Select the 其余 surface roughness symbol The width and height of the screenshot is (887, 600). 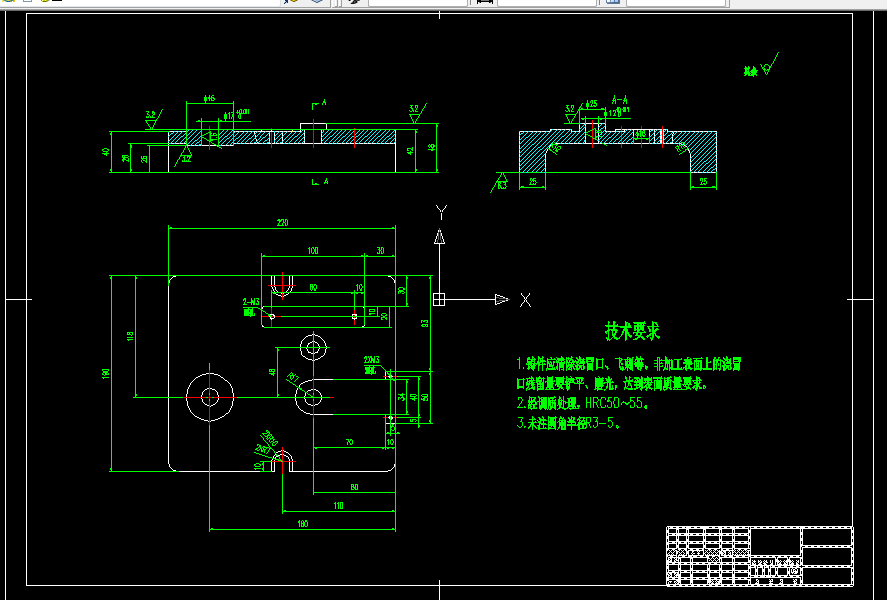coord(761,65)
